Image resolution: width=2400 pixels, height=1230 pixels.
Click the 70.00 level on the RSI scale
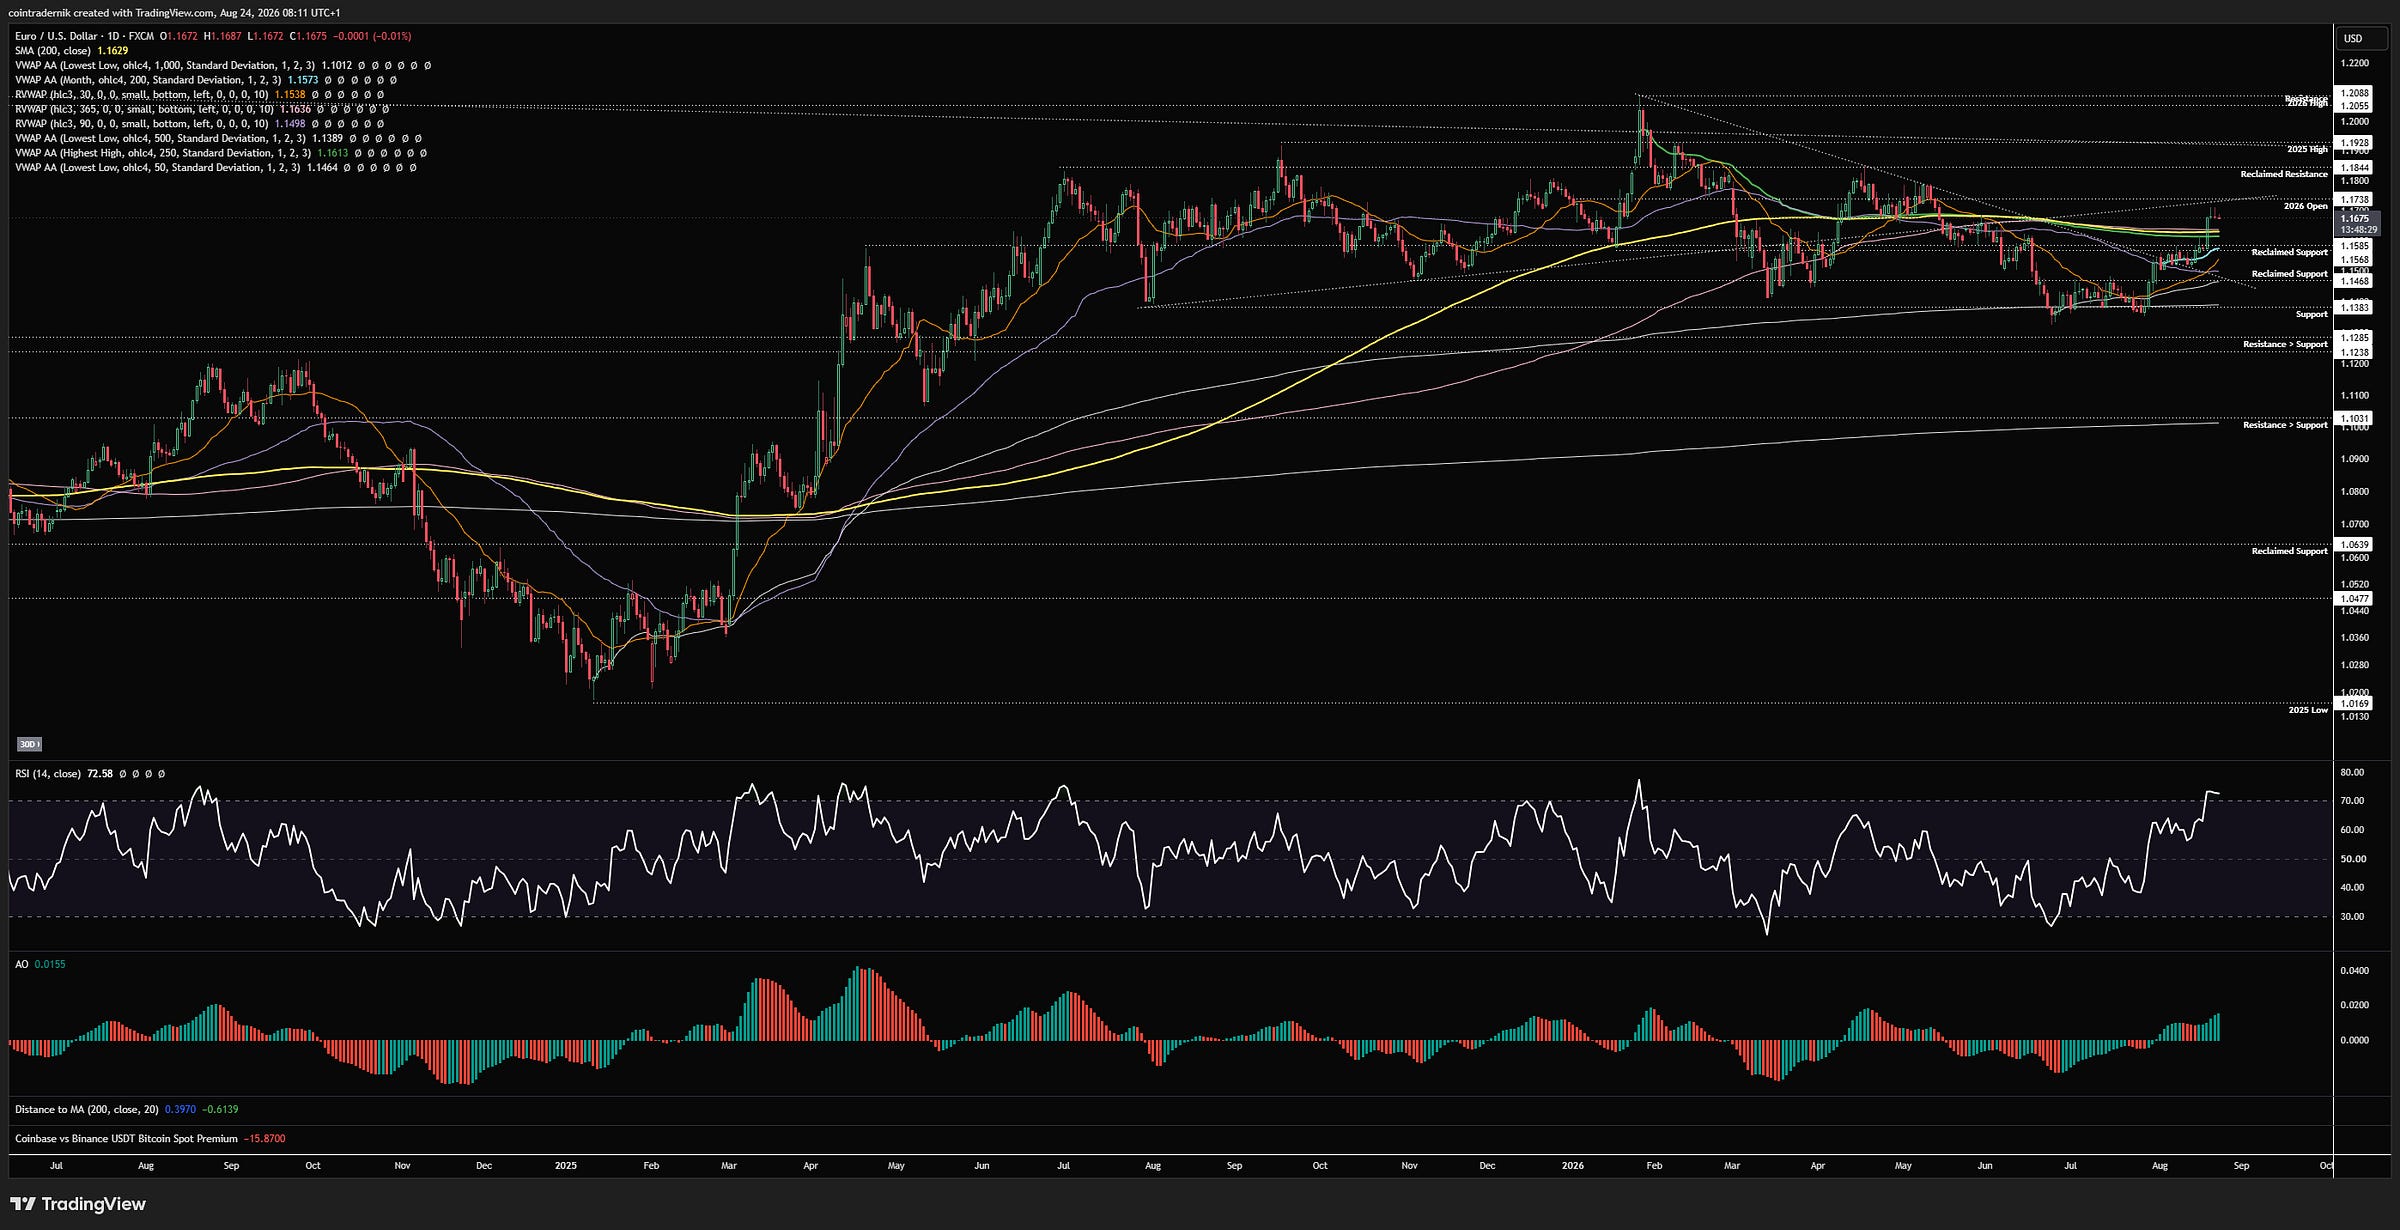[2352, 801]
